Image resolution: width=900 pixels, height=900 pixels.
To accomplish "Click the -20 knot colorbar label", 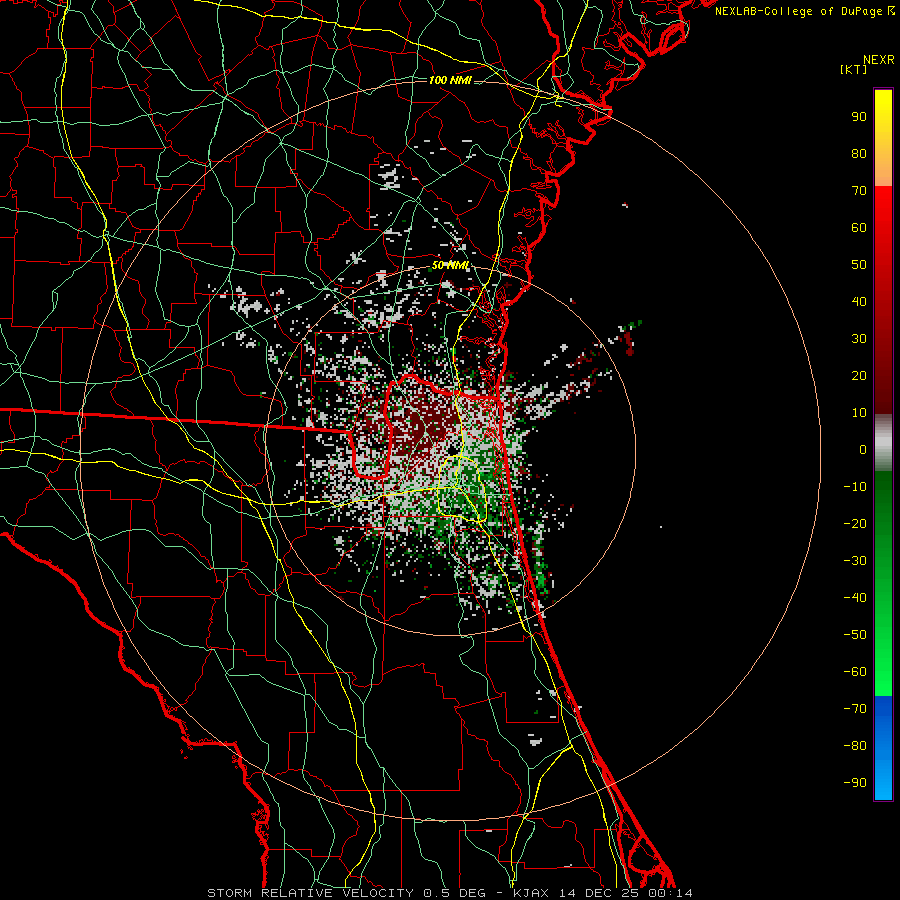I will (x=855, y=524).
